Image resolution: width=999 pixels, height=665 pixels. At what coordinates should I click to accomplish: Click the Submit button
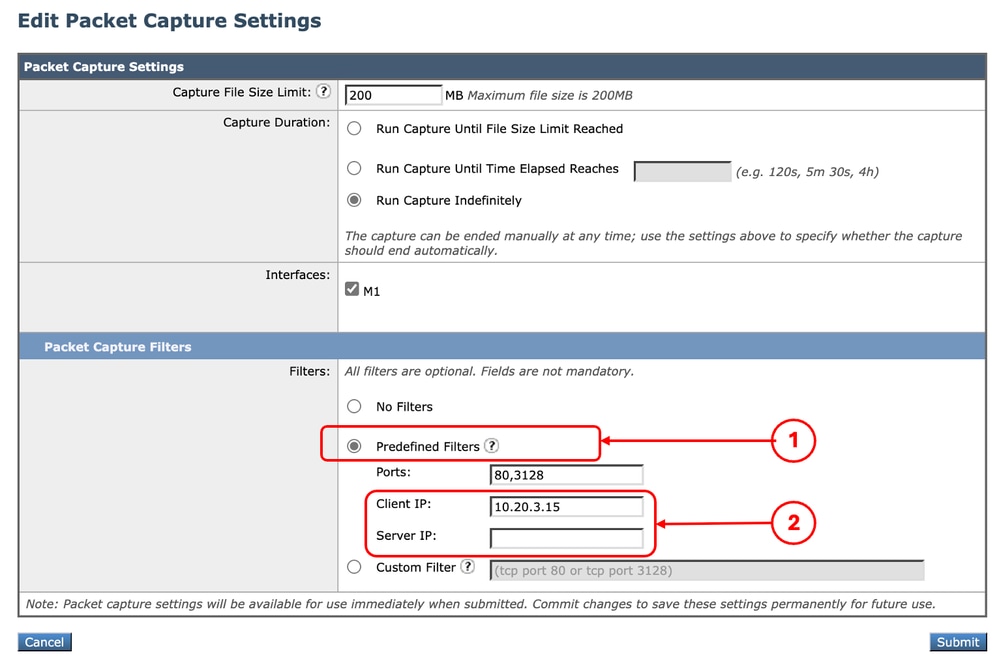[x=958, y=642]
